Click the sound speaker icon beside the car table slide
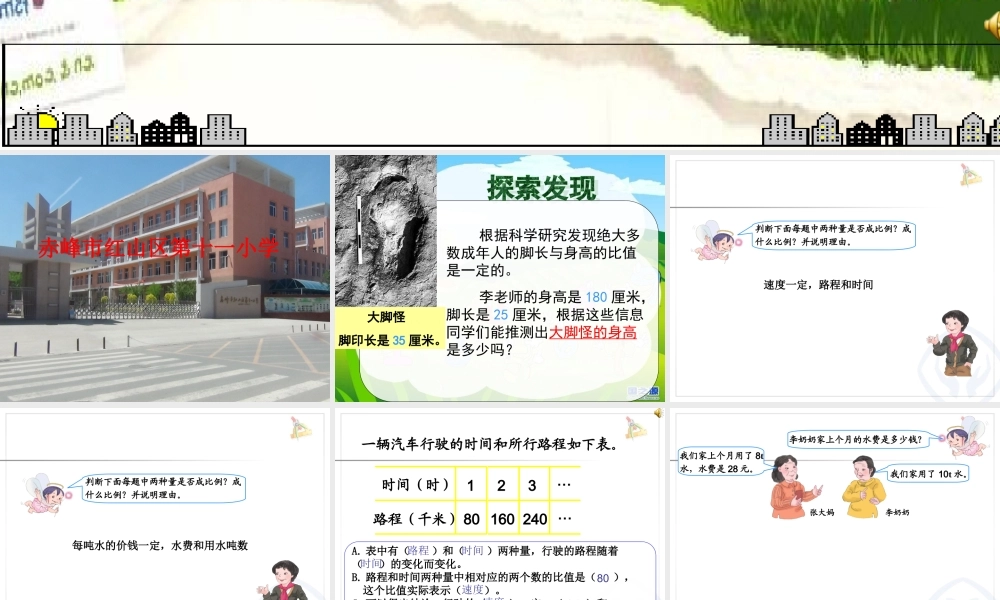1000x600 pixels. pos(658,413)
